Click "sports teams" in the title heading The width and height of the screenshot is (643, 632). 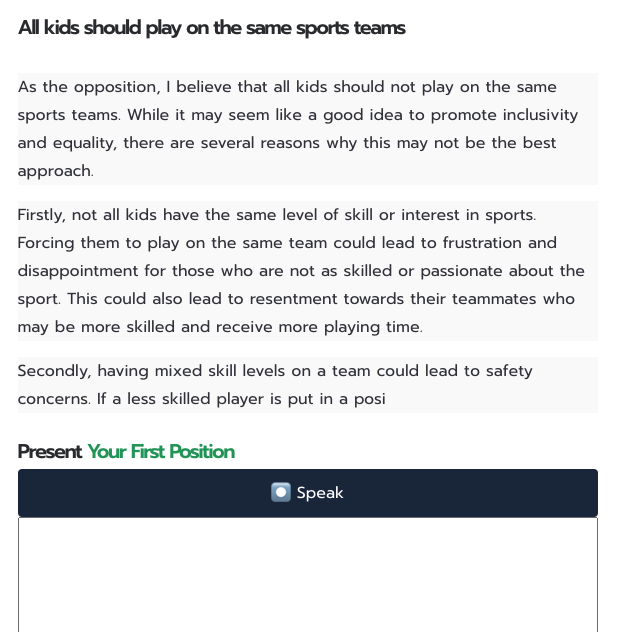click(351, 28)
